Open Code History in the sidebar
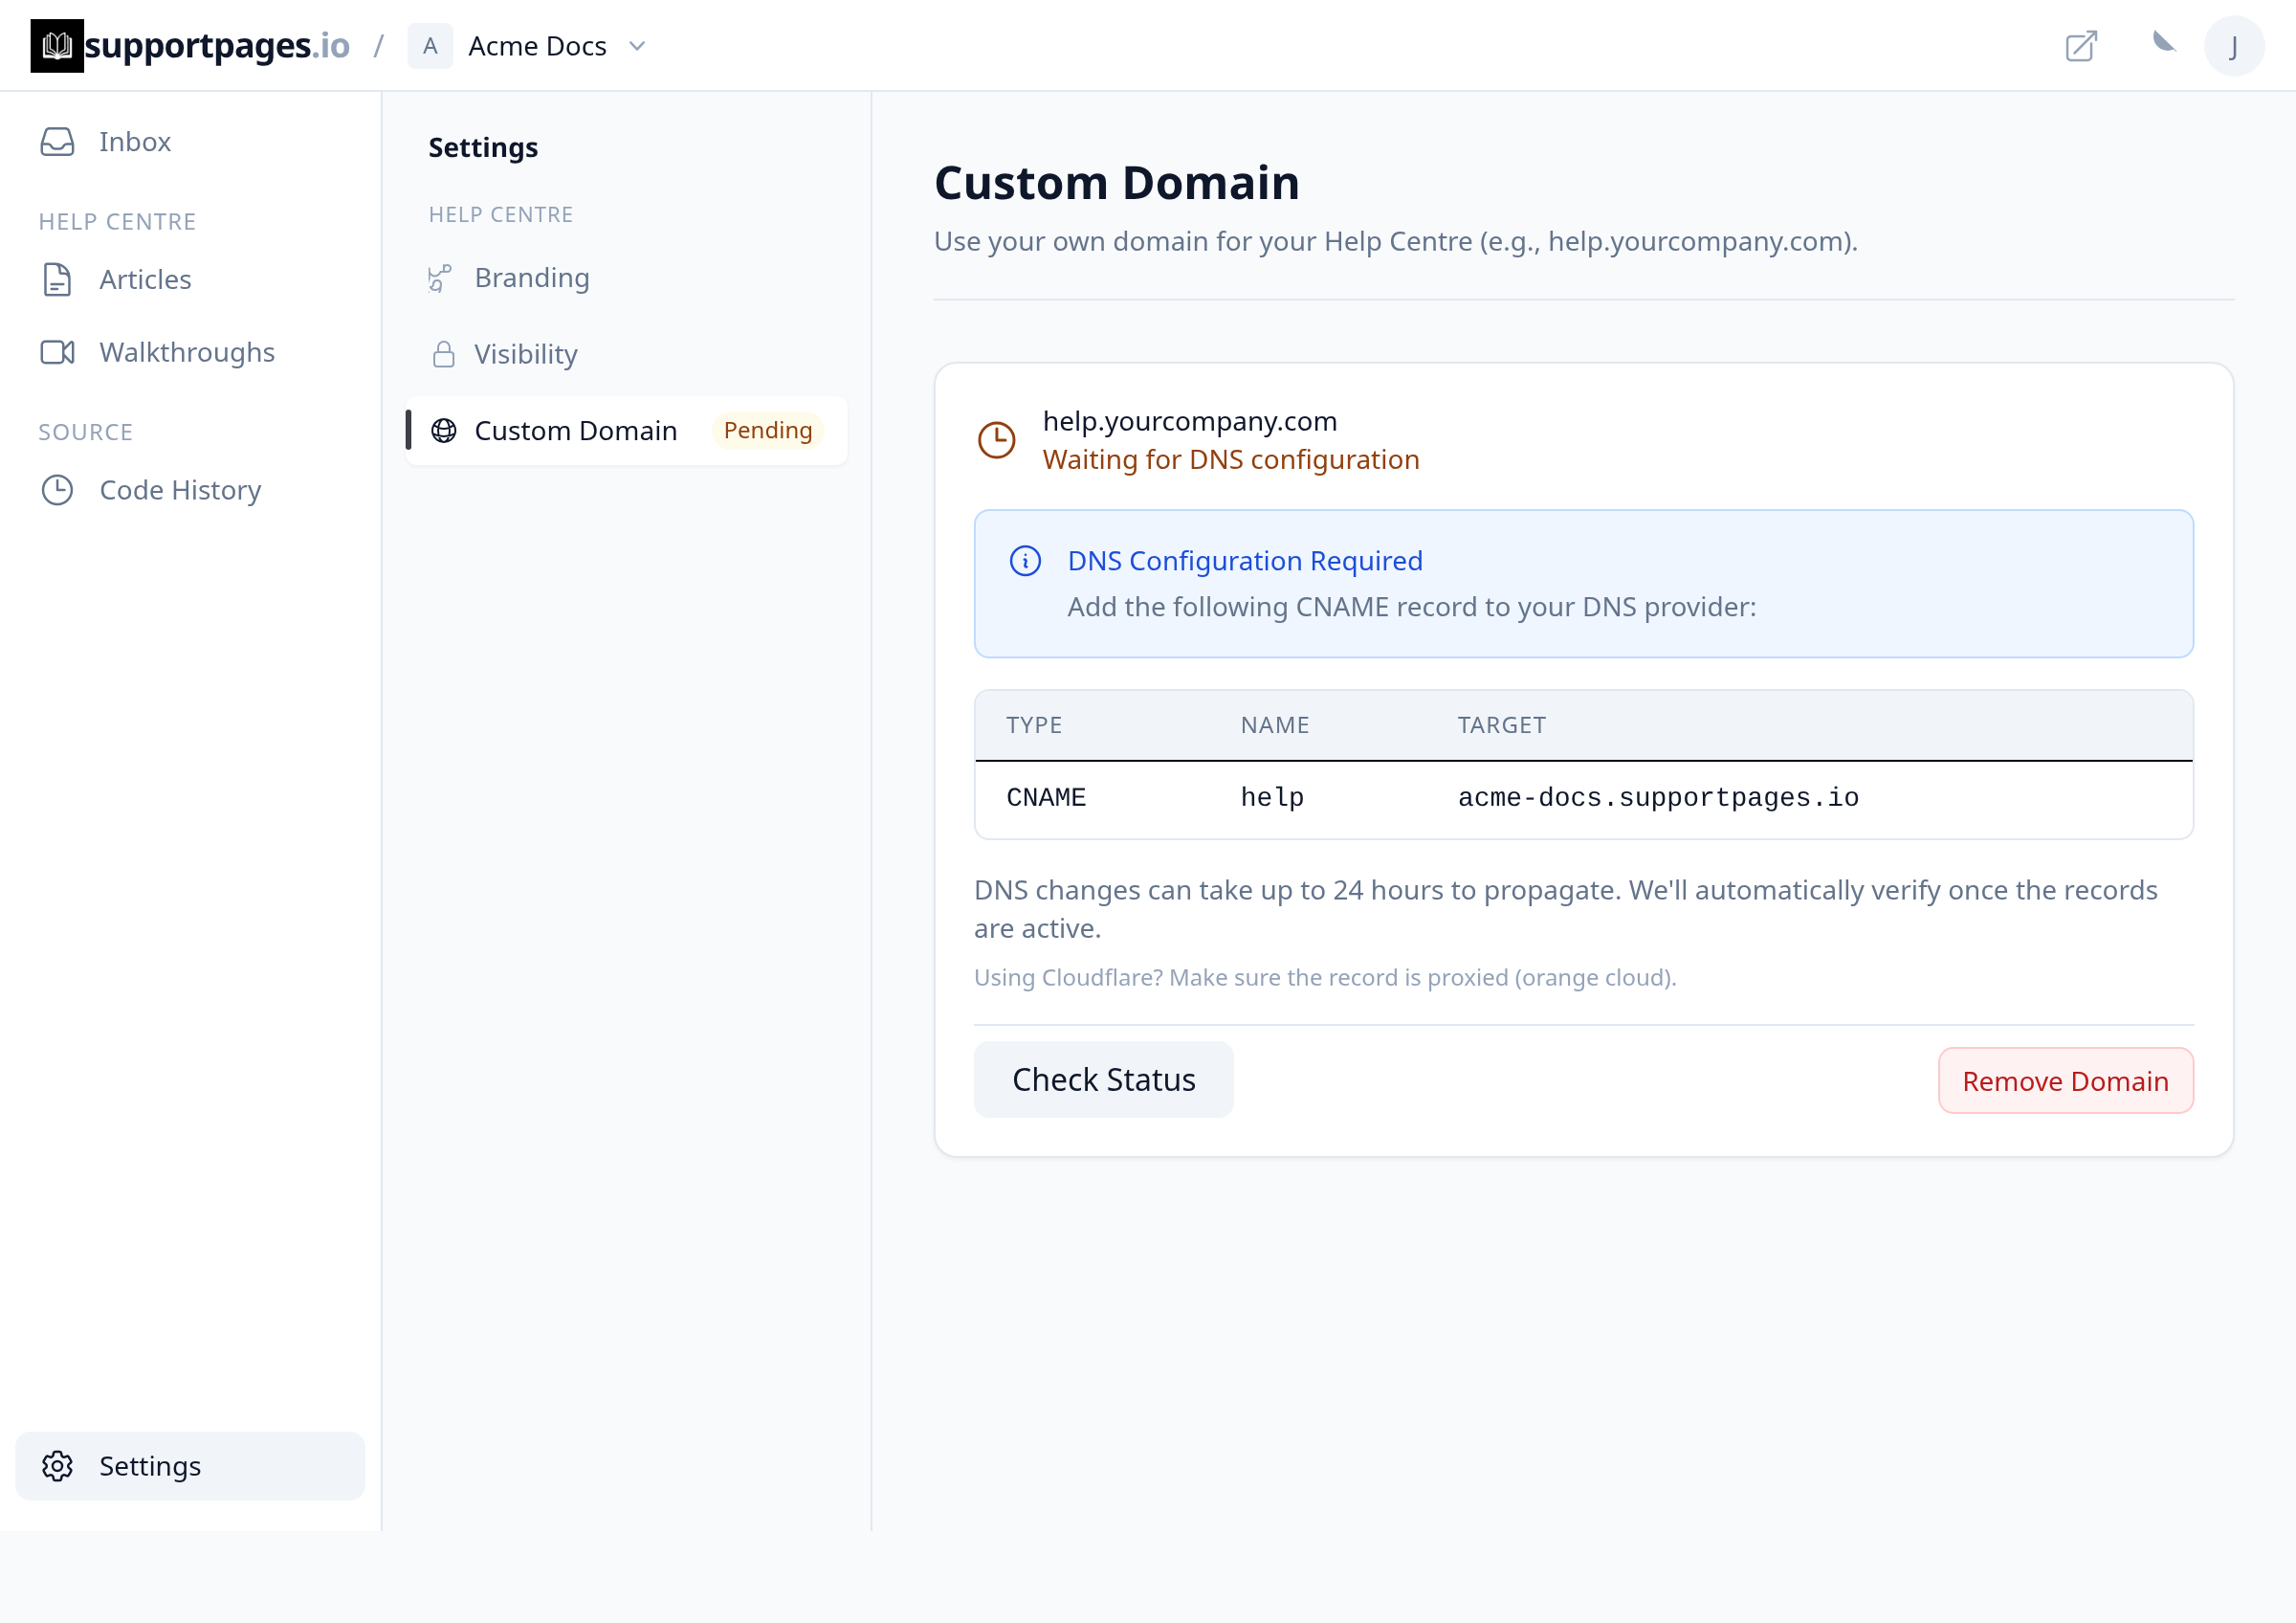The height and width of the screenshot is (1623, 2296). click(190, 490)
